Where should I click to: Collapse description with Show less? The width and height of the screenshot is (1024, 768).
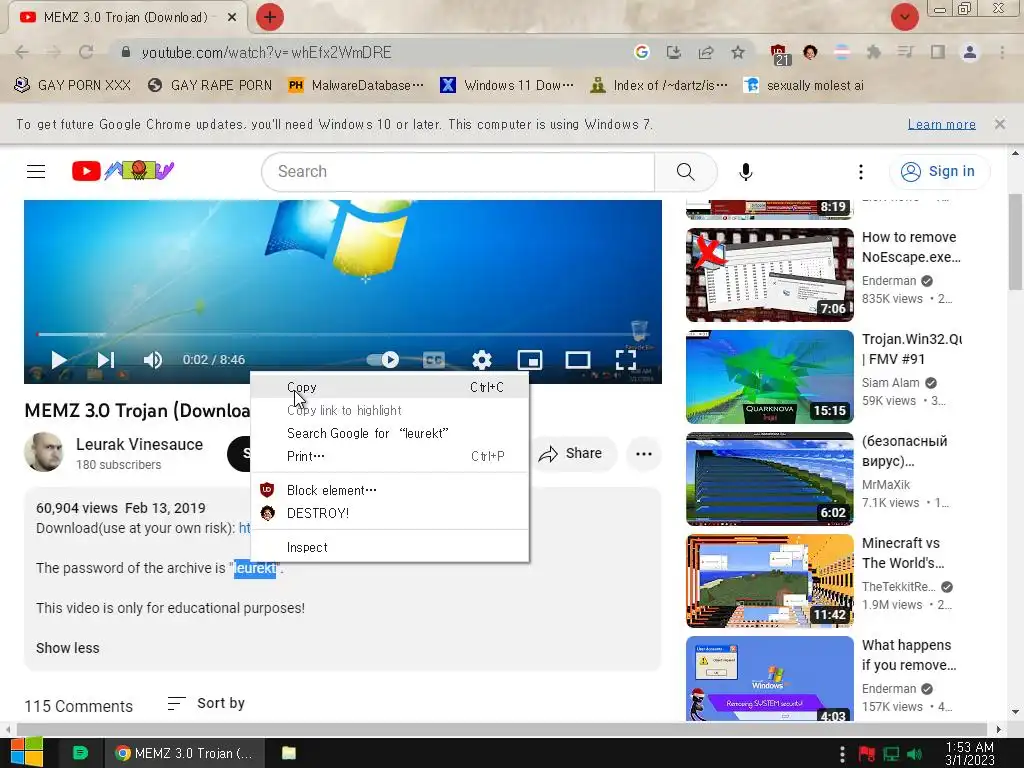point(68,648)
